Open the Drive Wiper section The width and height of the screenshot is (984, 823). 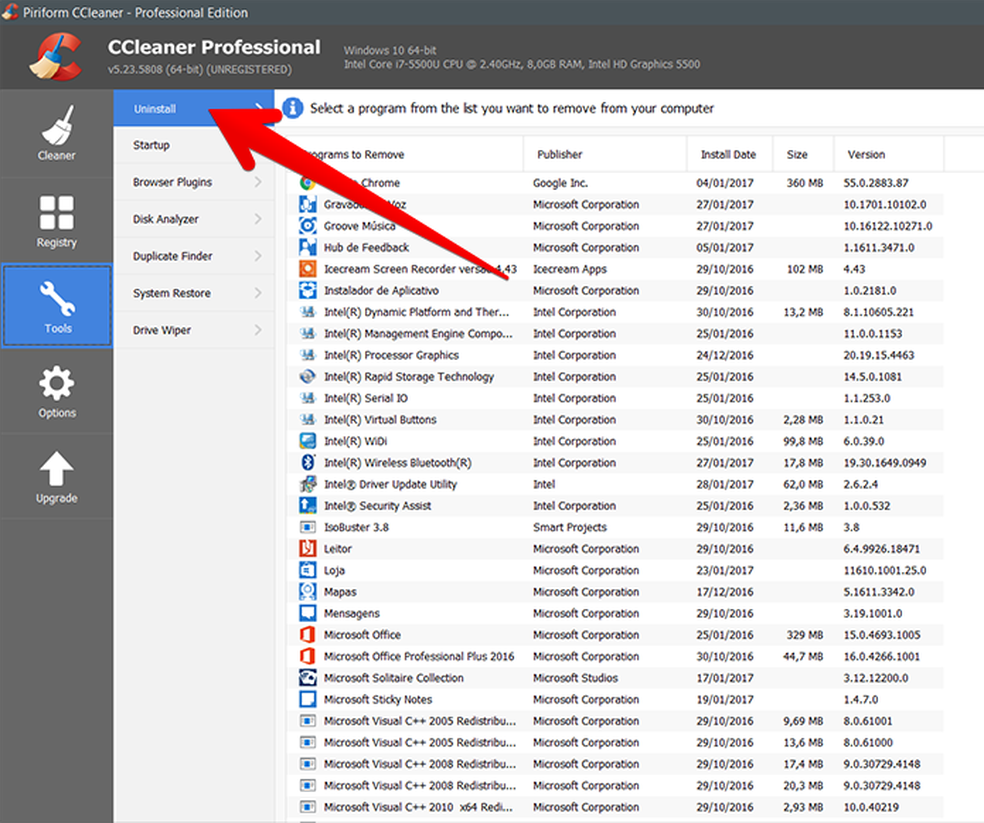pyautogui.click(x=162, y=331)
